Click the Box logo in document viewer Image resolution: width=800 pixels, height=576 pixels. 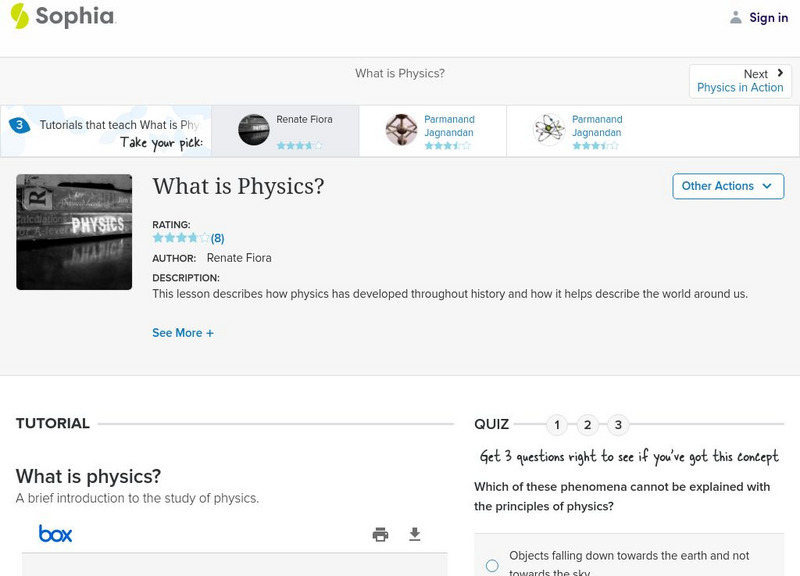coord(55,534)
